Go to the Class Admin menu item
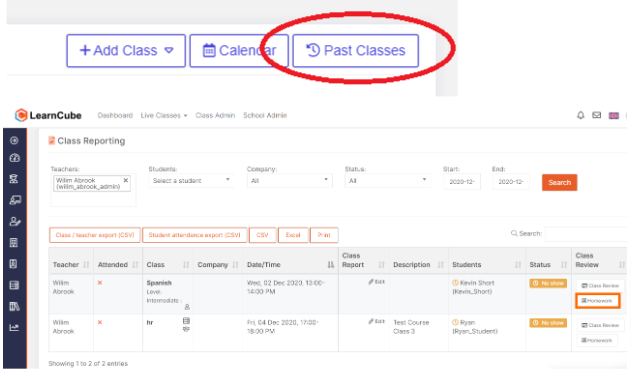The width and height of the screenshot is (631, 372). click(215, 116)
